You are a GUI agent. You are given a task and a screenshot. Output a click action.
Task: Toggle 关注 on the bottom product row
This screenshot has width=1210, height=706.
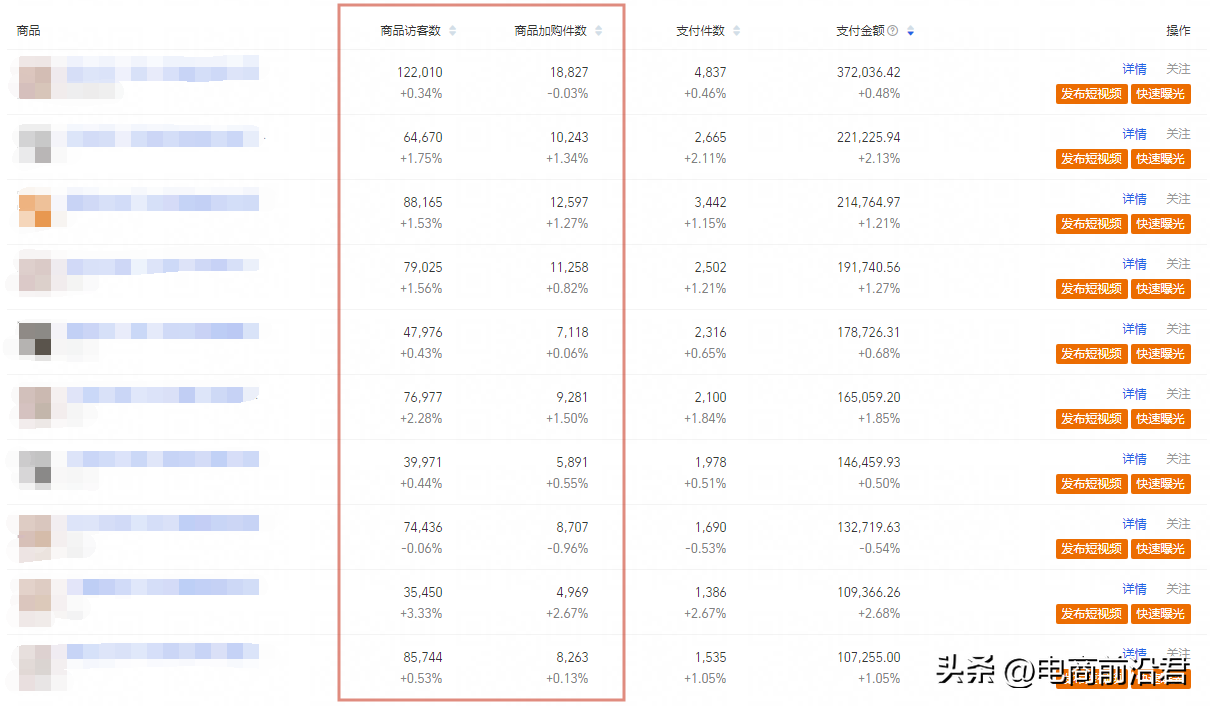[x=1178, y=652]
